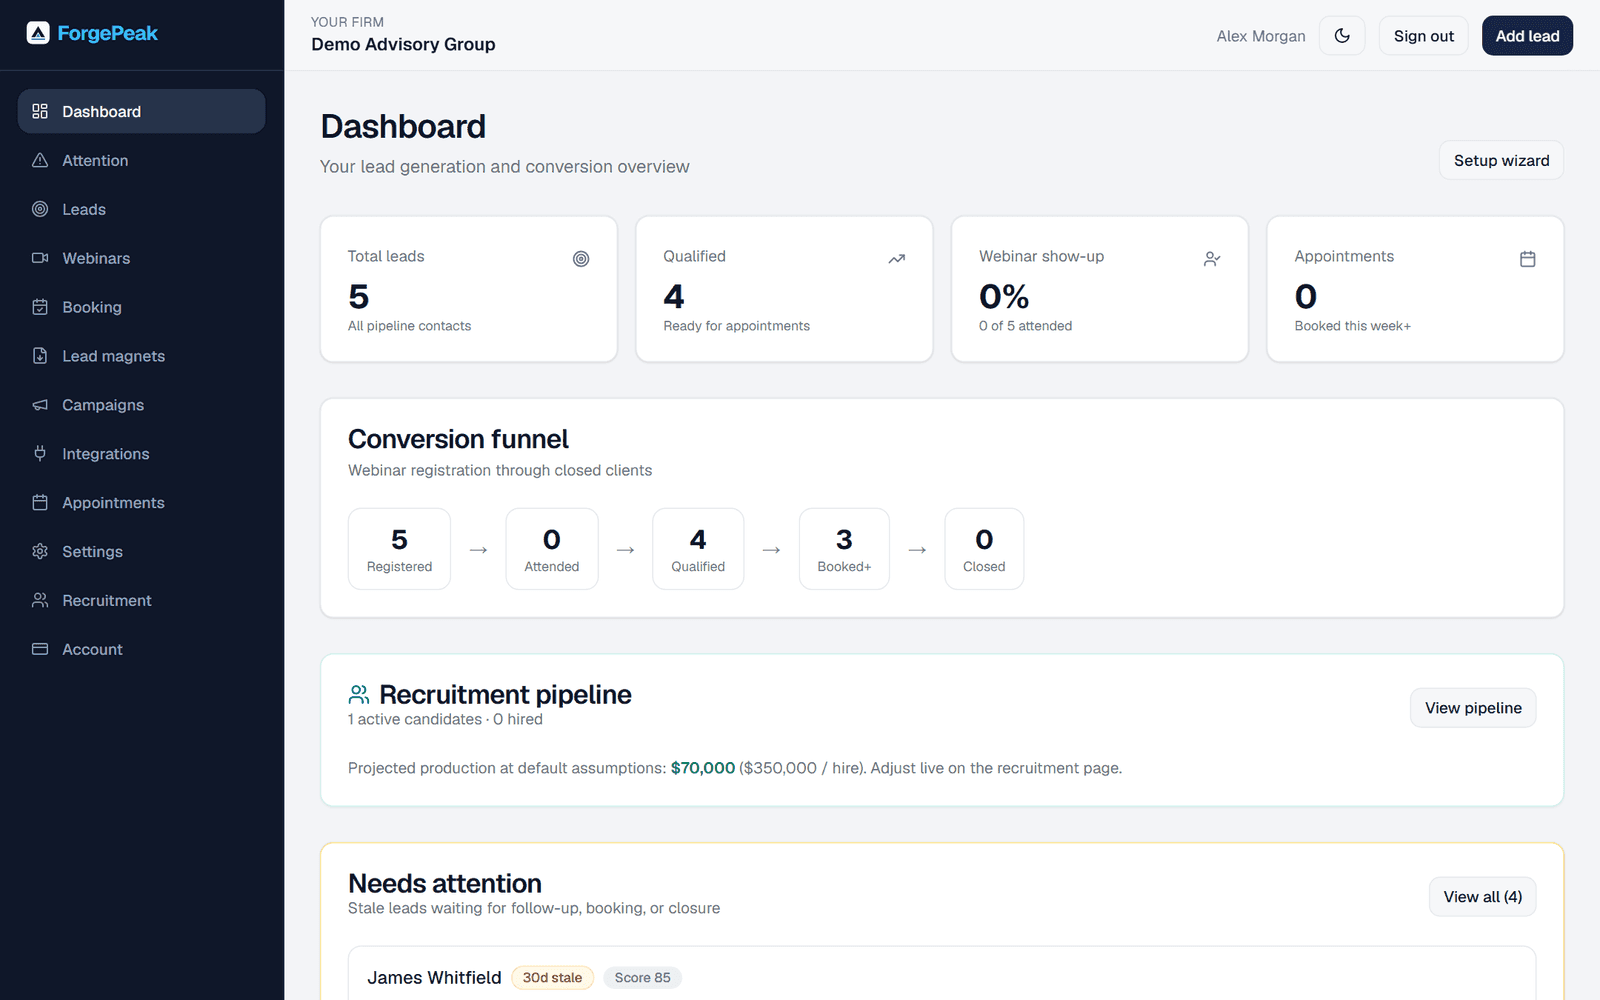Click the Conversion funnel heading
The height and width of the screenshot is (1000, 1600).
tap(458, 439)
